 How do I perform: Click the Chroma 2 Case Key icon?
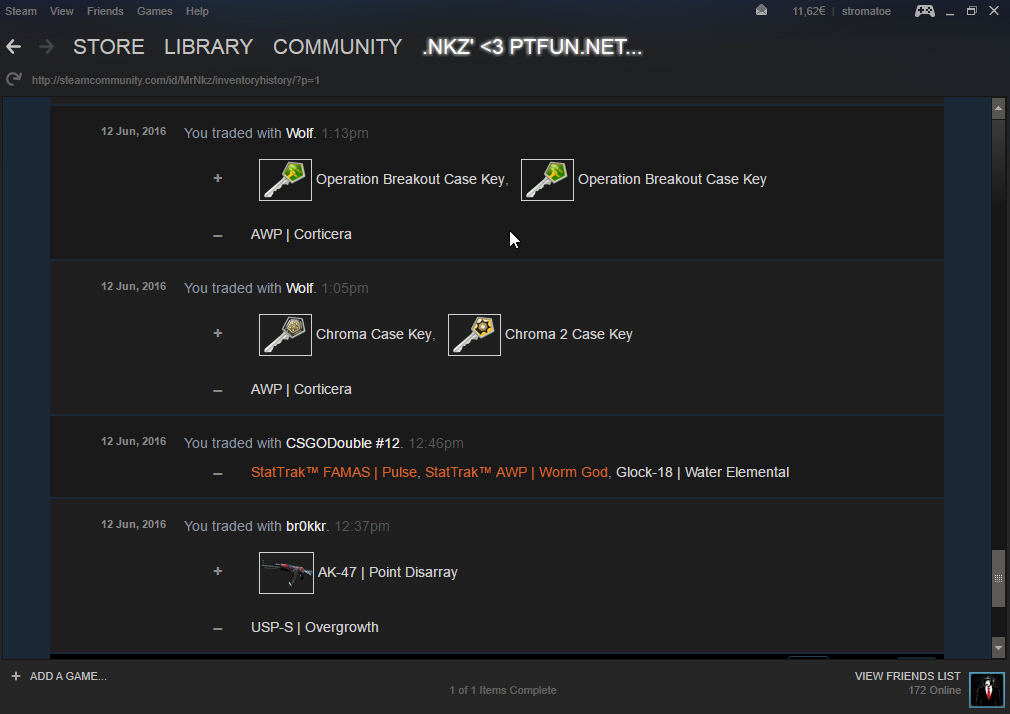coord(474,335)
